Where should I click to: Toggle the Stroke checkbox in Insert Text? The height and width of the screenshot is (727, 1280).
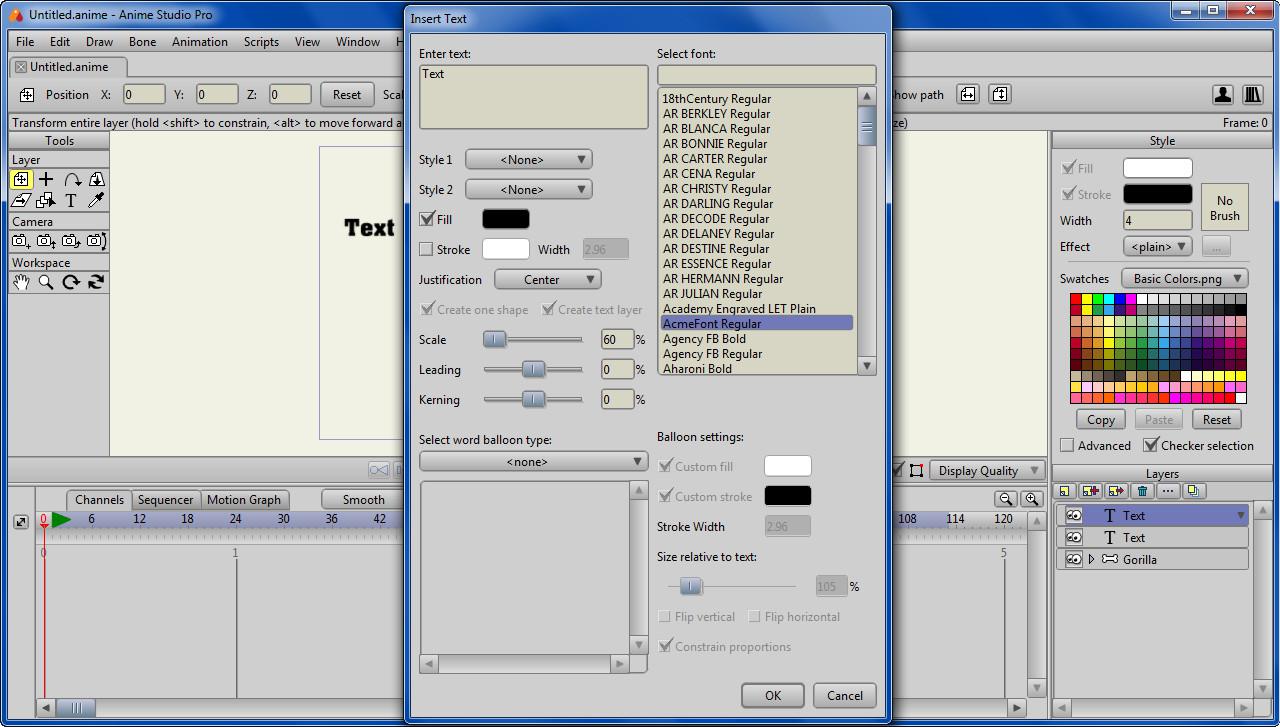[427, 249]
